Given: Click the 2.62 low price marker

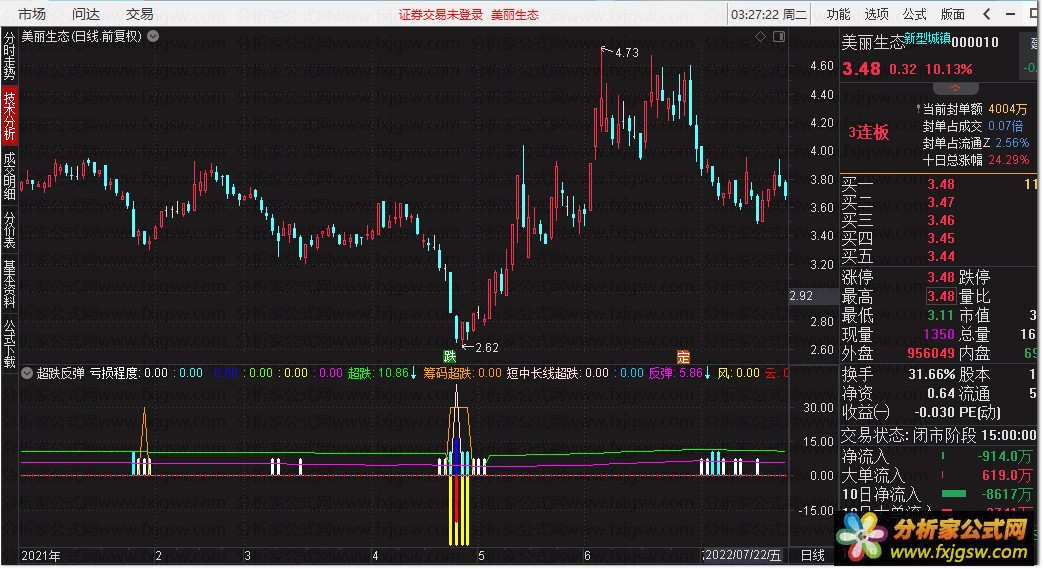Looking at the screenshot, I should 487,347.
